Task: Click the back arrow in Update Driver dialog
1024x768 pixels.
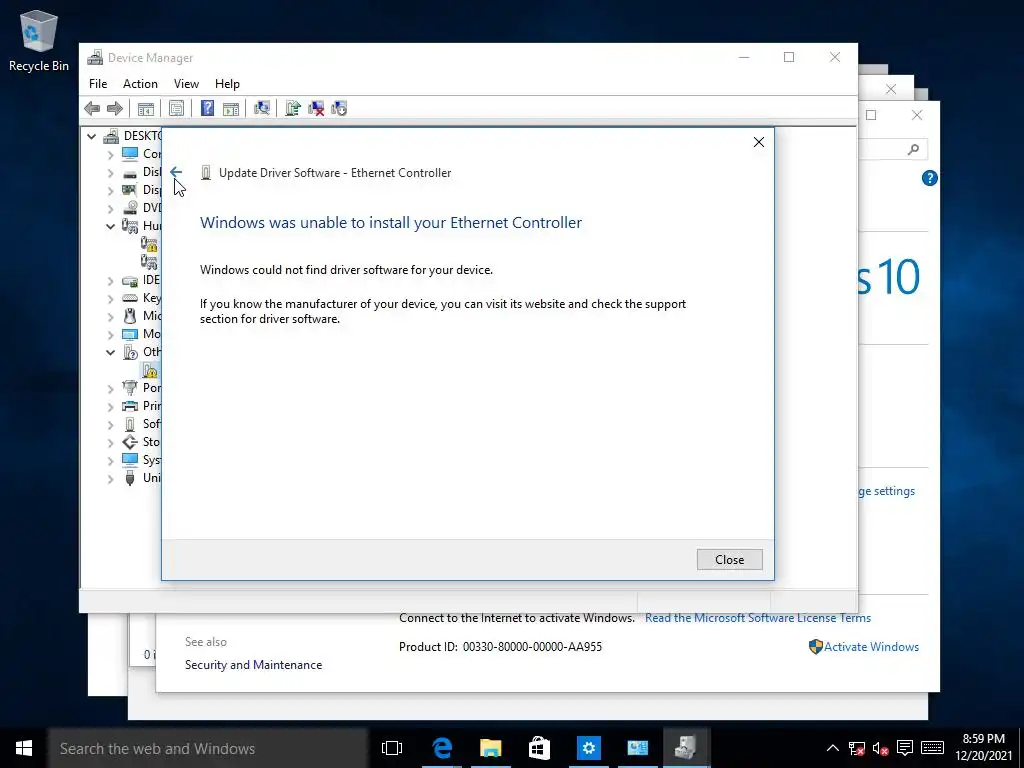Action: click(x=176, y=172)
